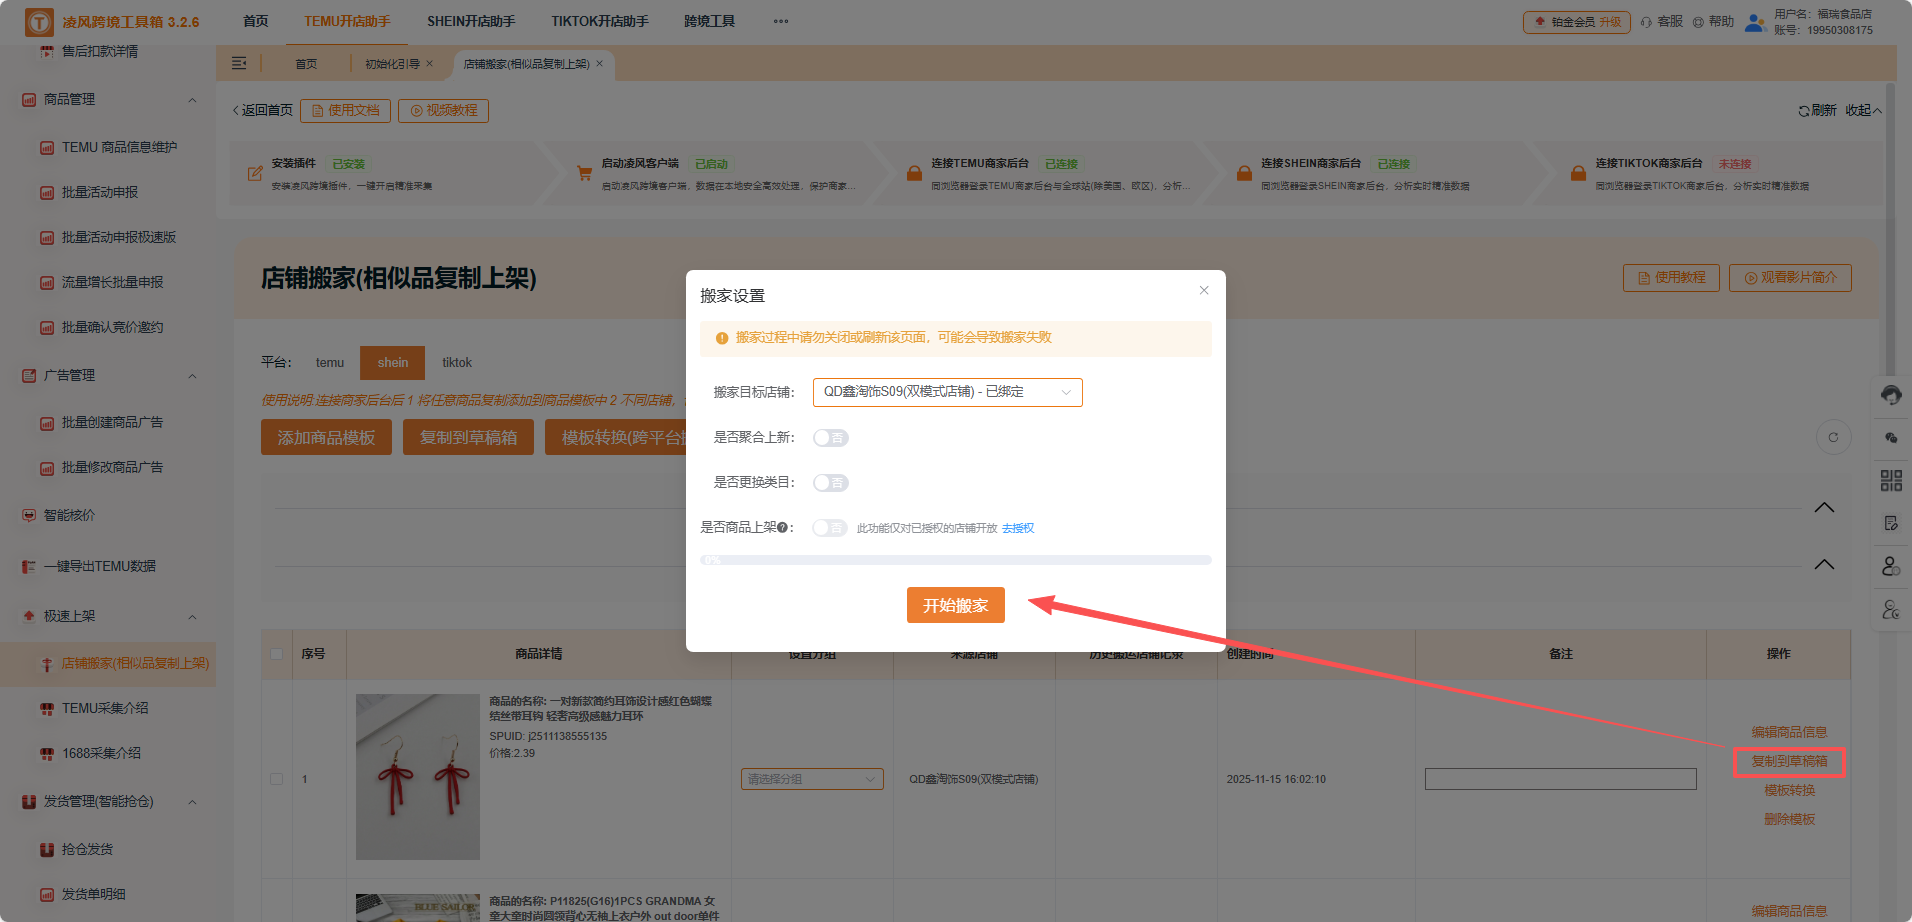Click the 智能核价 sidebar icon
Screen dimensions: 1912x922
pos(27,515)
